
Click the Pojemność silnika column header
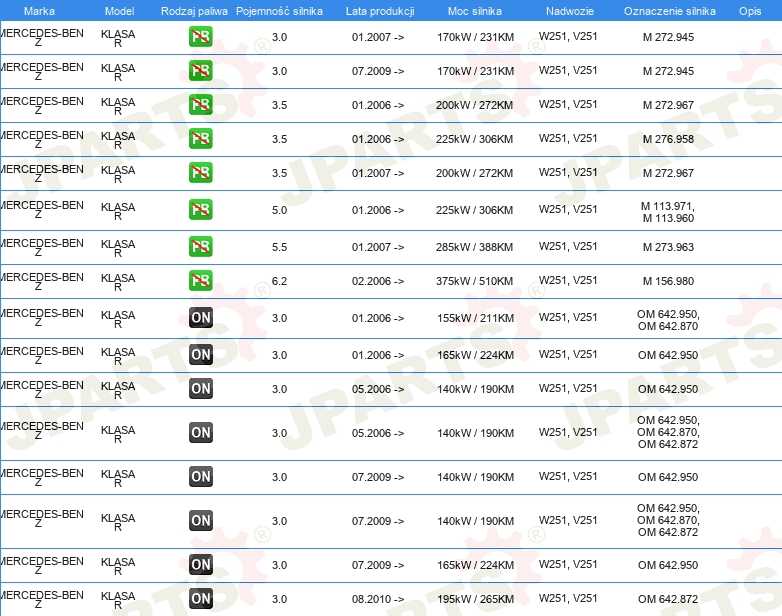click(x=279, y=11)
